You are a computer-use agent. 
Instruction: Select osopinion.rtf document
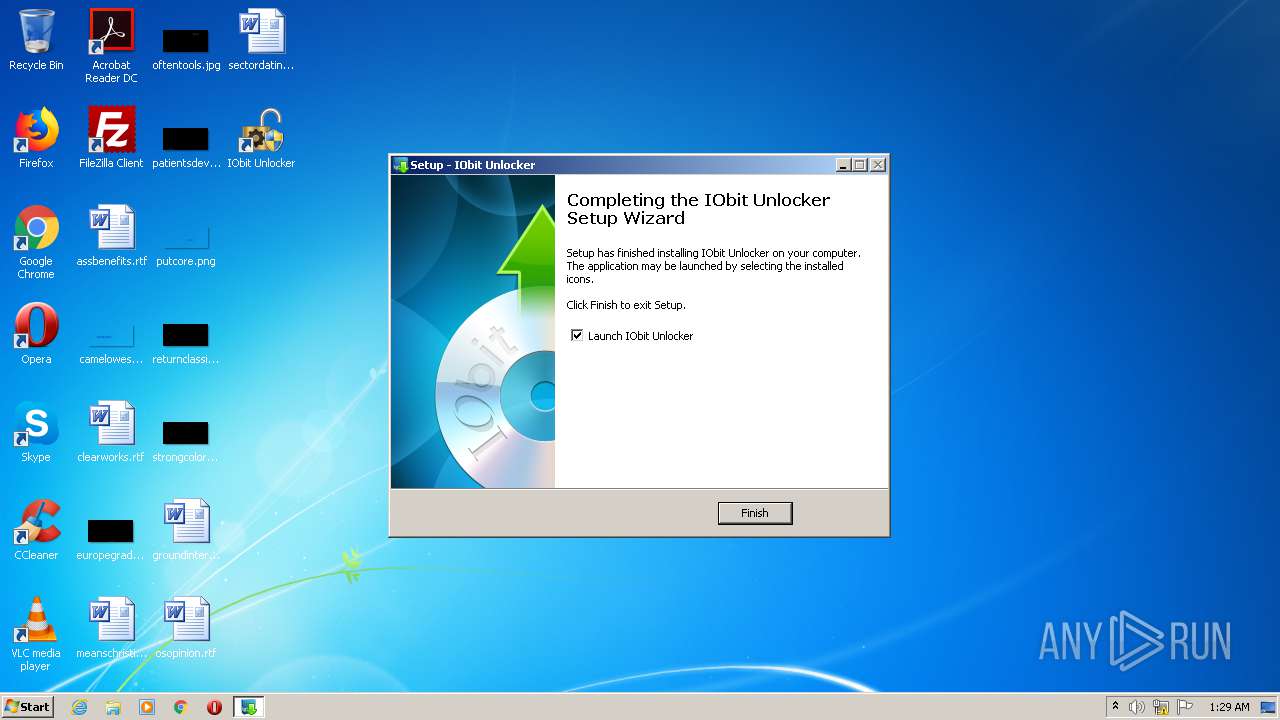tap(186, 628)
